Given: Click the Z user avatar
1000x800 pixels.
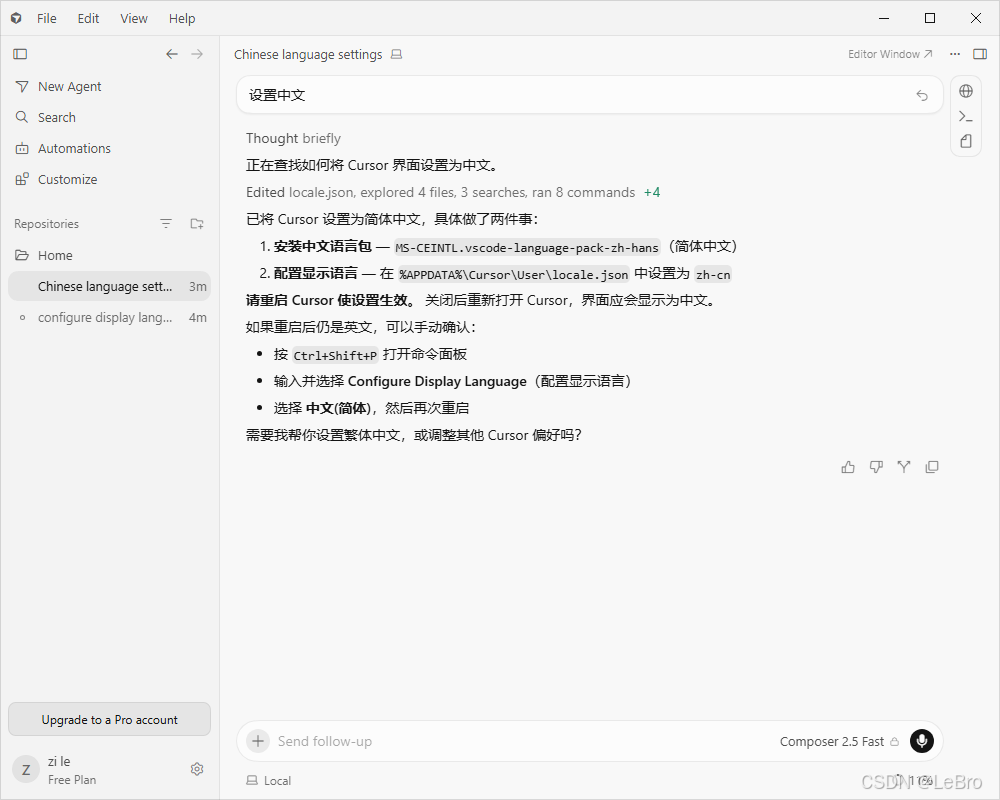Looking at the screenshot, I should pyautogui.click(x=26, y=770).
